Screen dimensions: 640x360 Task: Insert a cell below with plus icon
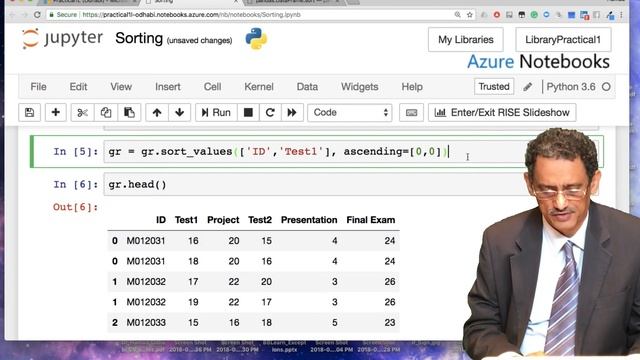(56, 112)
